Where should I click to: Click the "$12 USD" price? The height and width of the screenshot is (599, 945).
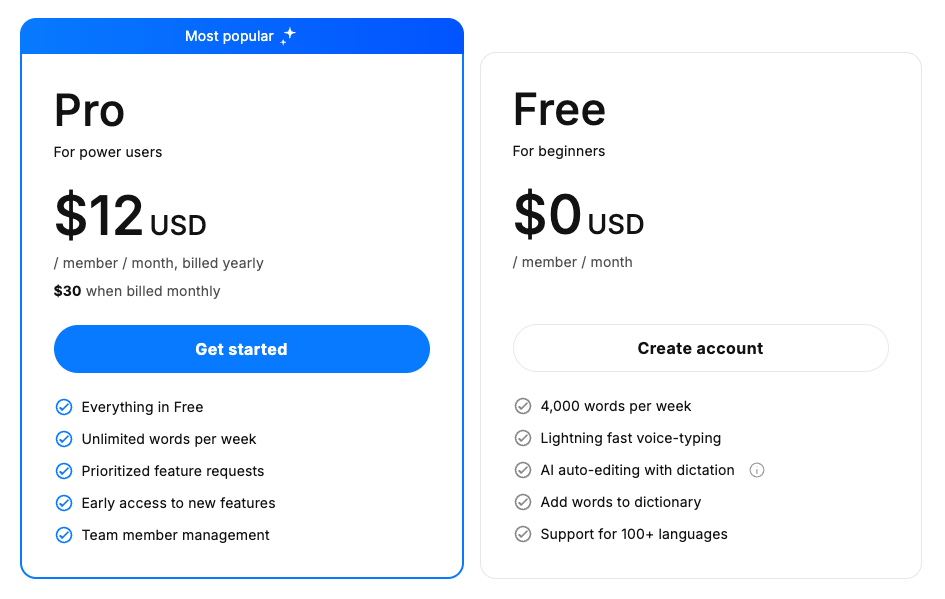(130, 215)
